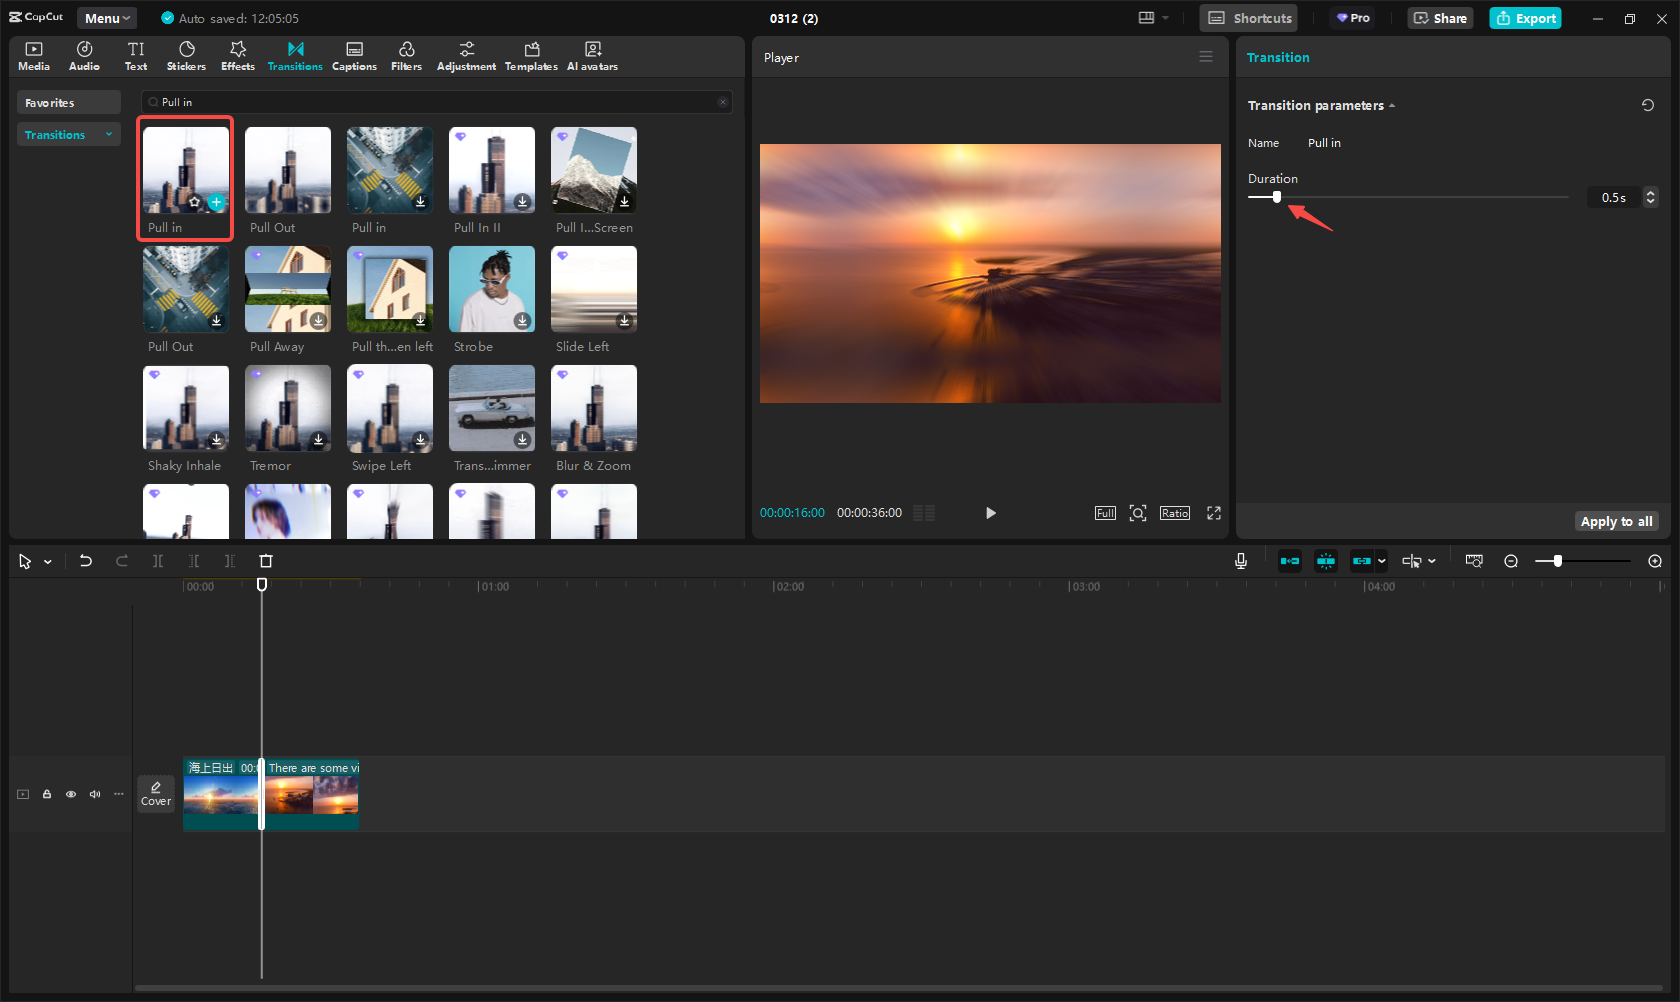Click the undo arrow in timeline toolbar
Screen dimensions: 1680x1002
pos(86,561)
